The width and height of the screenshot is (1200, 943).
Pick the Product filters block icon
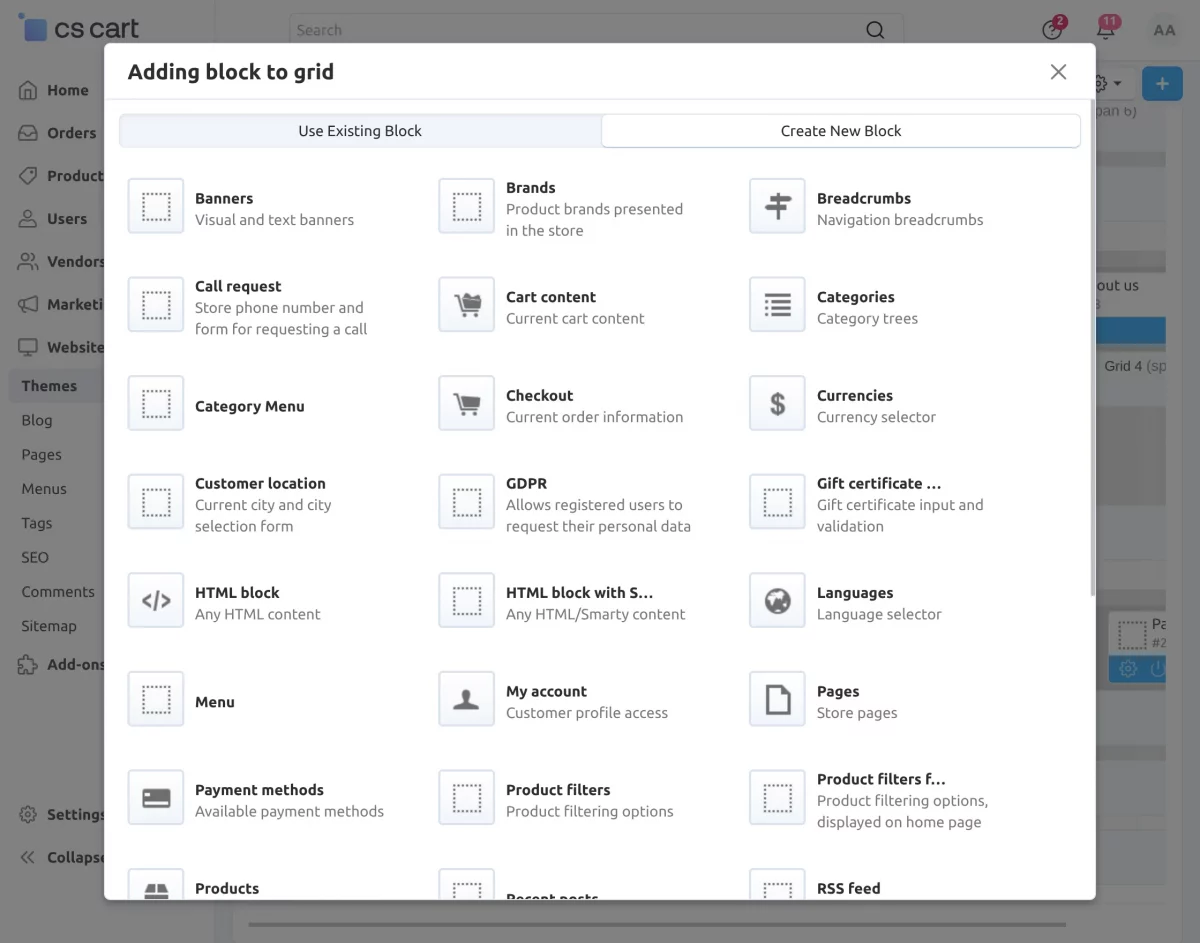(467, 798)
